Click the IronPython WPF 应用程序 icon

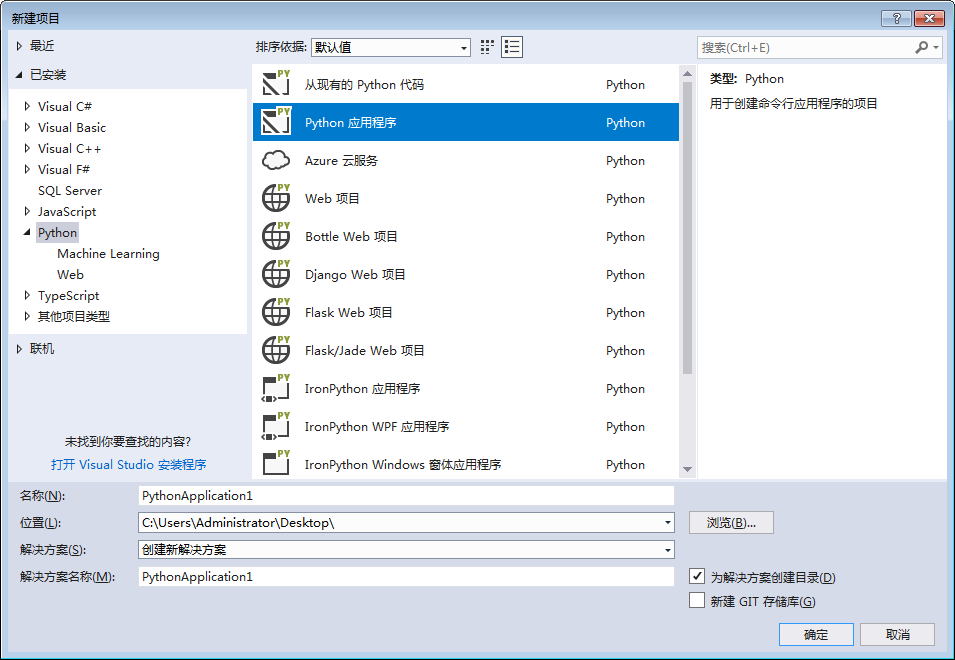pyautogui.click(x=276, y=426)
